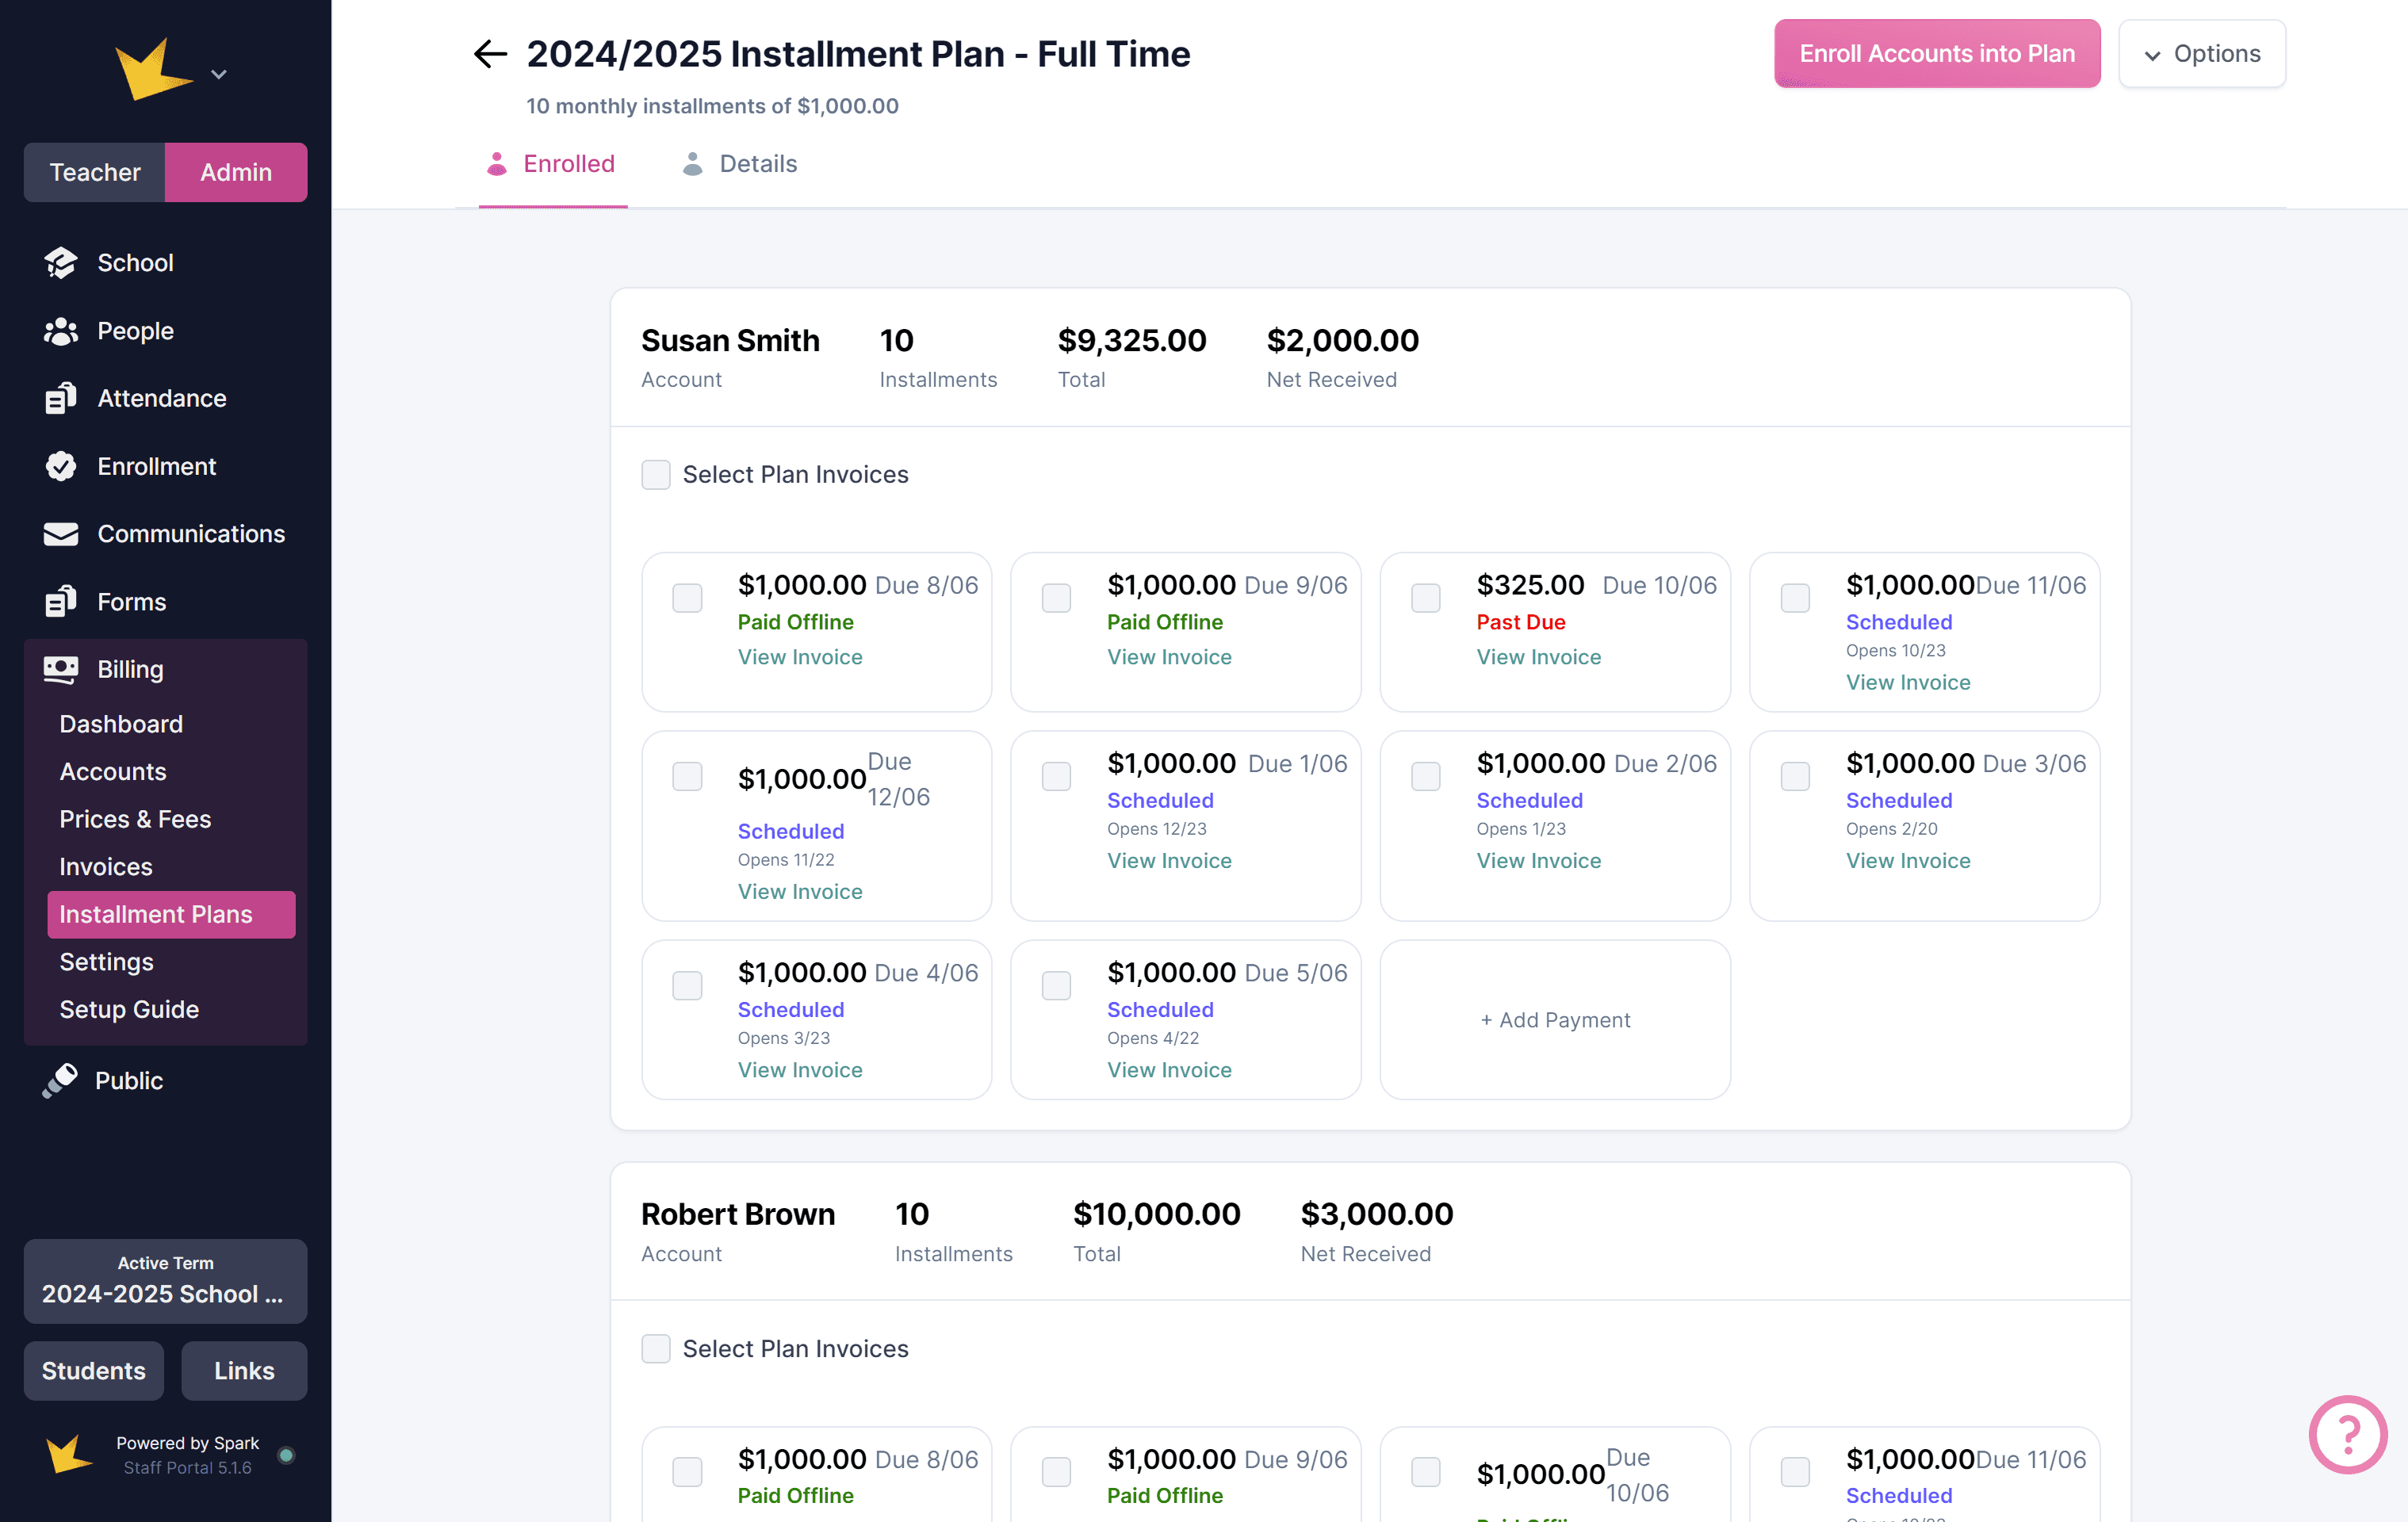Tick checkbox for $325.00 Past Due invoice
This screenshot has height=1522, width=2408.
coord(1425,598)
